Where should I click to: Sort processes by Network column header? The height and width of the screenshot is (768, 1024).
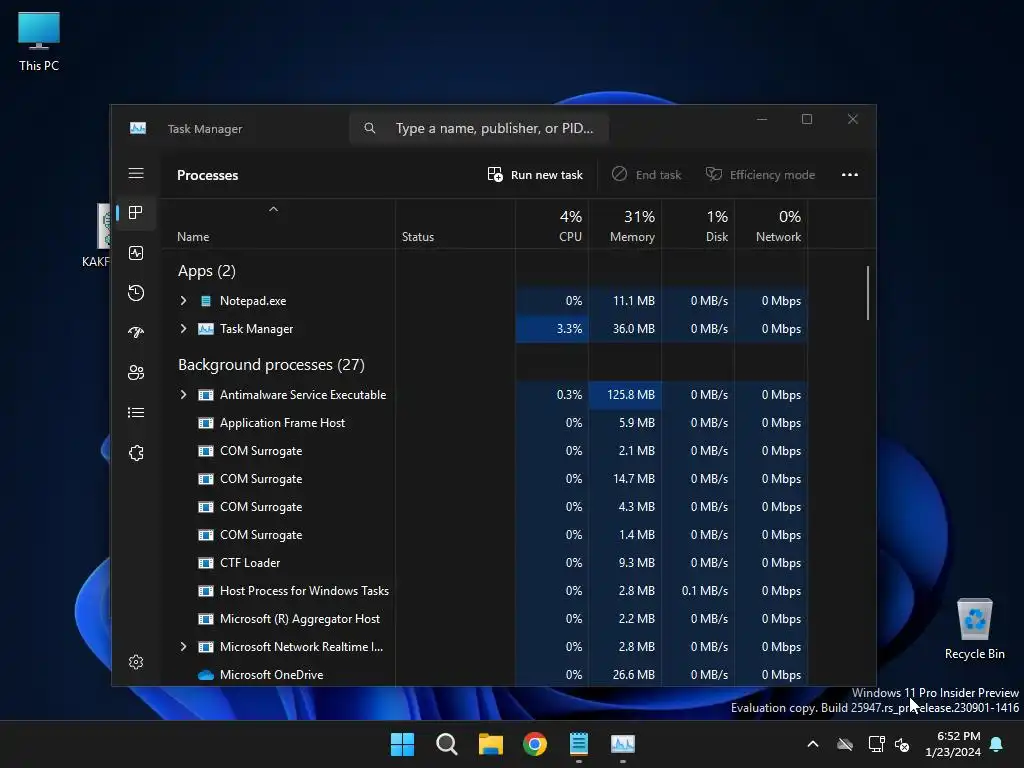pos(771,225)
